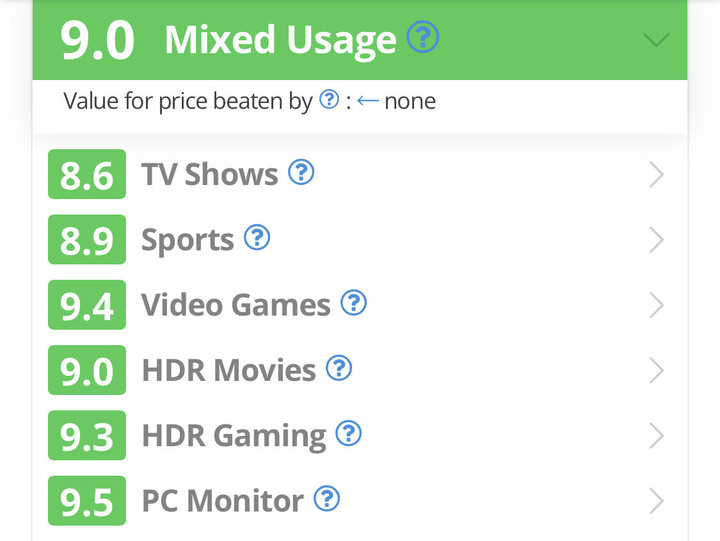Click the HDR Gaming help icon
Image resolution: width=720 pixels, height=541 pixels.
pyautogui.click(x=349, y=434)
